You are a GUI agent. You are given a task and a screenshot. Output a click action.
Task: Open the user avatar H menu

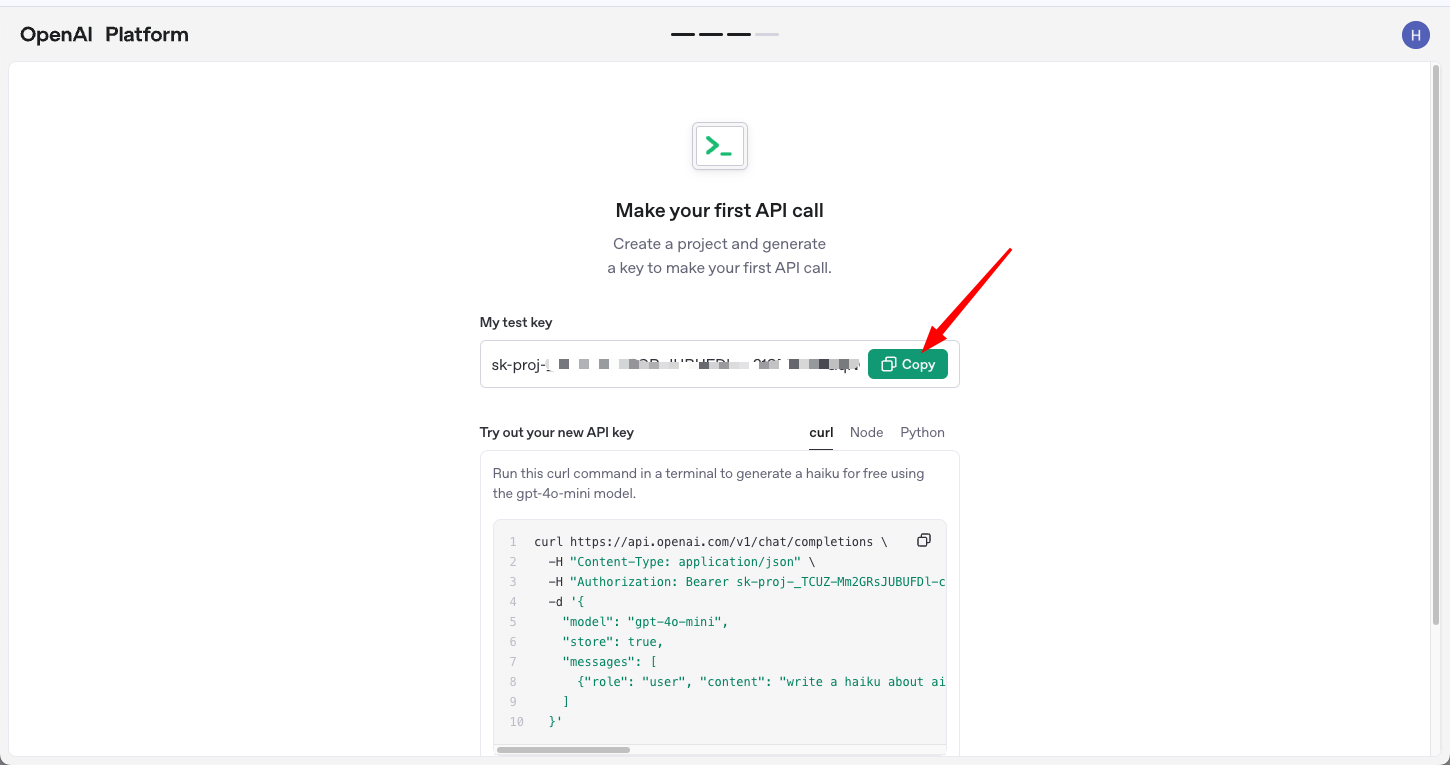click(x=1415, y=35)
